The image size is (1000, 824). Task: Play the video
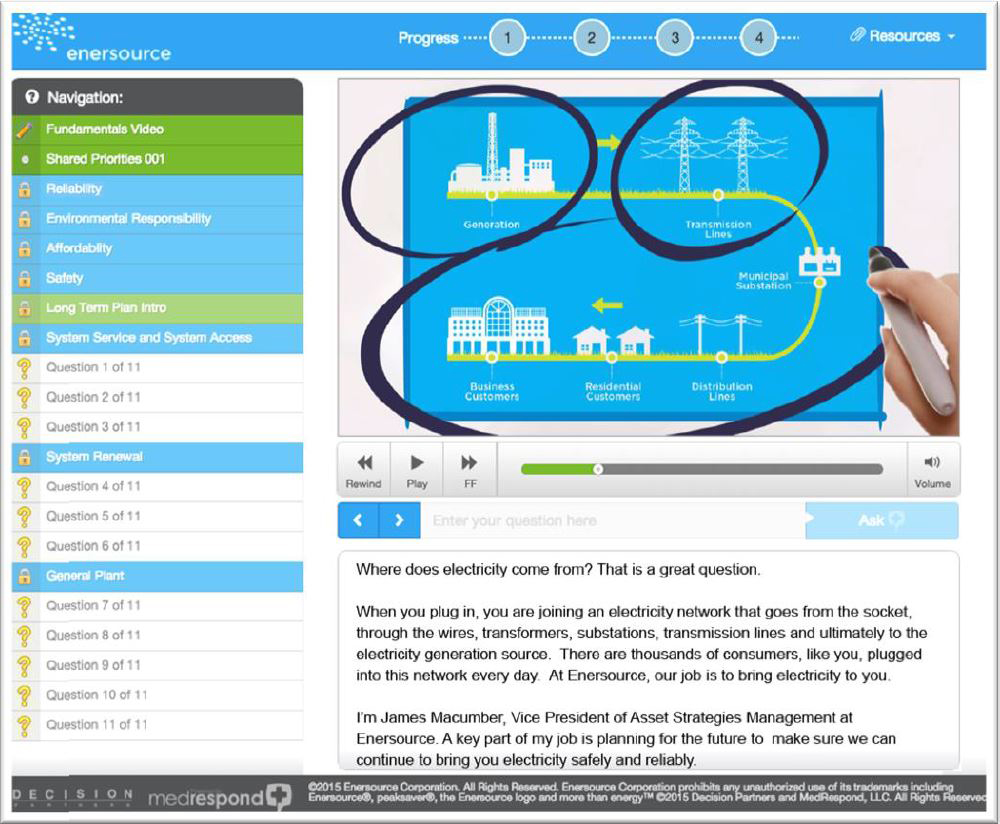[417, 470]
